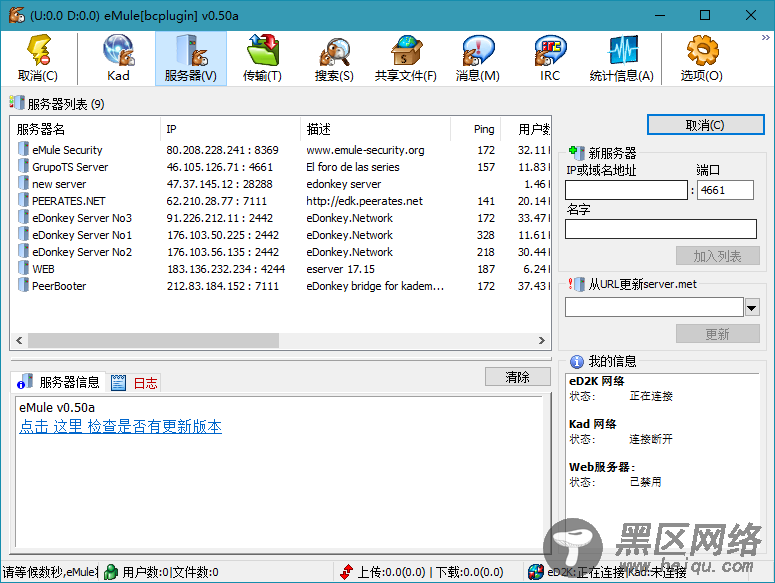Select the http://edk.peerates.net description

pos(364,201)
